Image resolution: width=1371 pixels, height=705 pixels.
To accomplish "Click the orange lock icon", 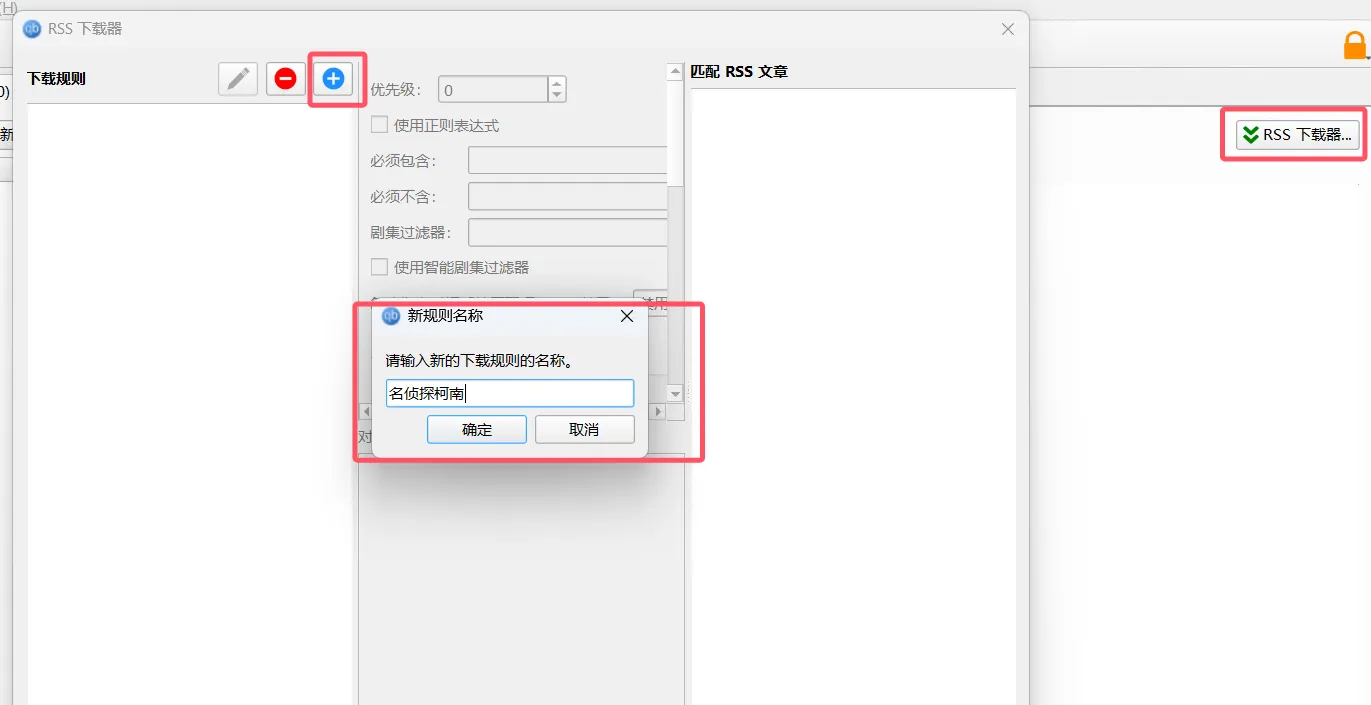I will [x=1355, y=46].
